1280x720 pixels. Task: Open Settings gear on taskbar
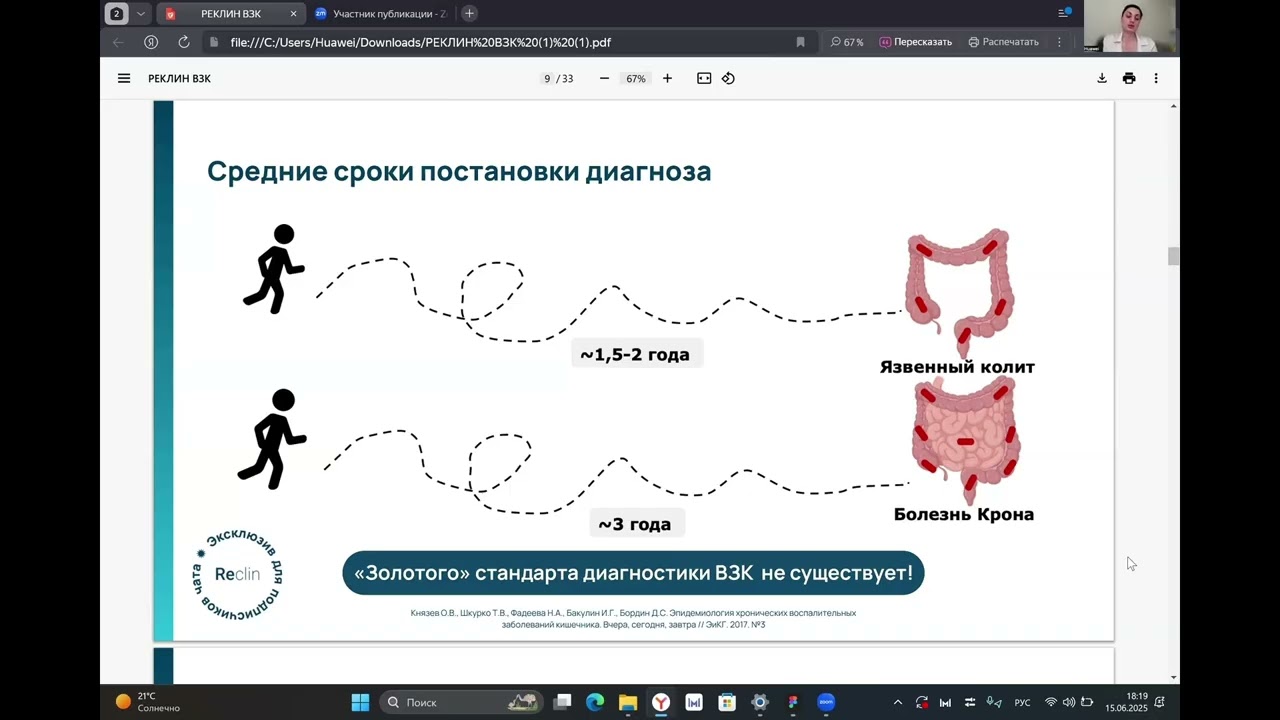point(760,702)
